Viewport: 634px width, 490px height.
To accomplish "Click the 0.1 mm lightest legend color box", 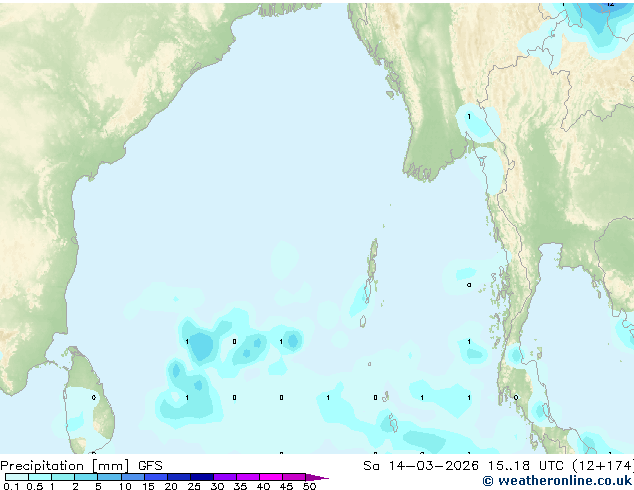I will pyautogui.click(x=17, y=477).
